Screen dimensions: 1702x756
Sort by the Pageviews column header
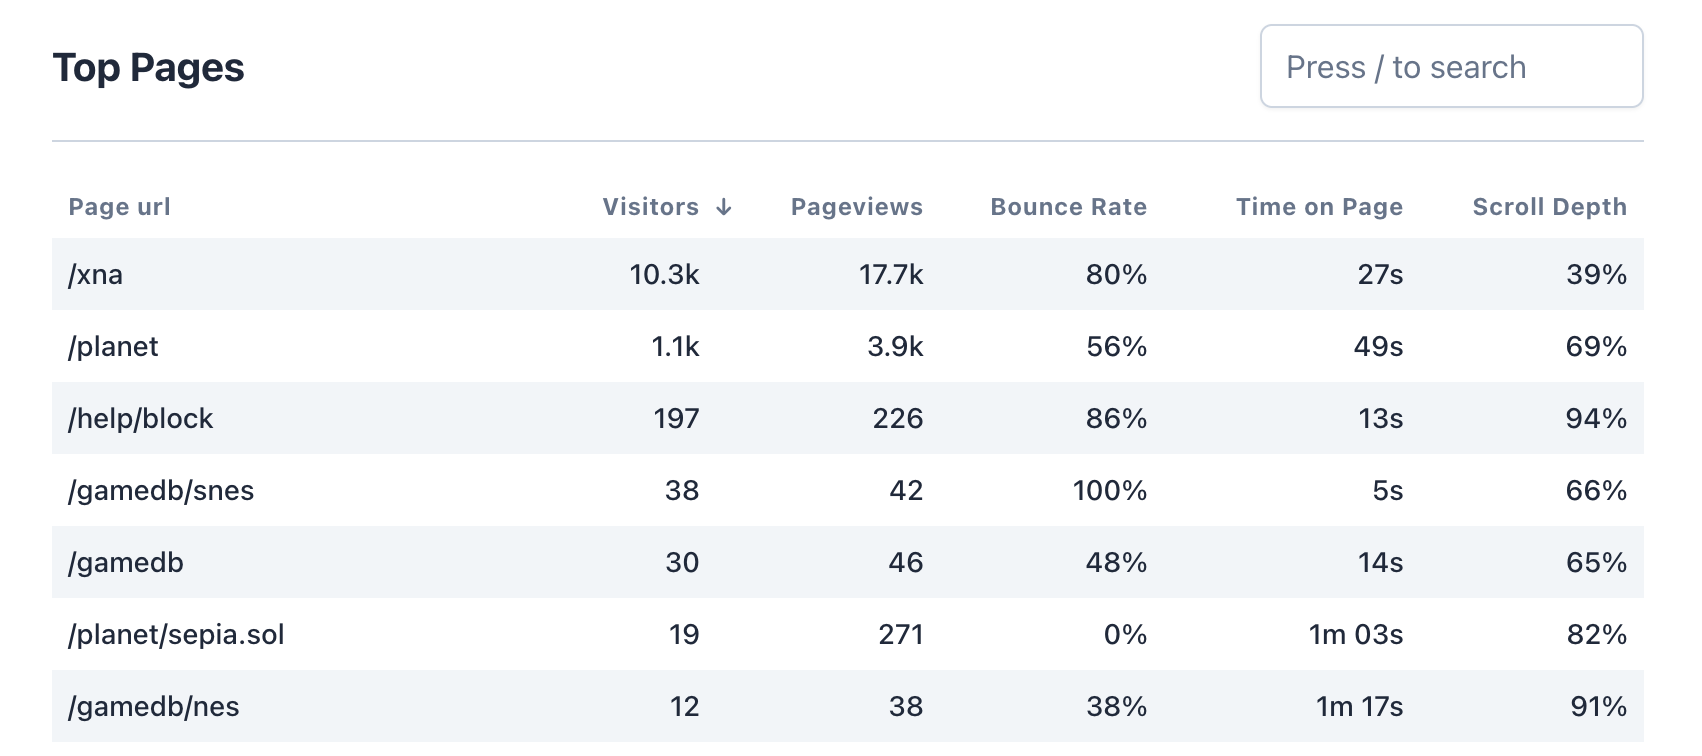click(856, 207)
